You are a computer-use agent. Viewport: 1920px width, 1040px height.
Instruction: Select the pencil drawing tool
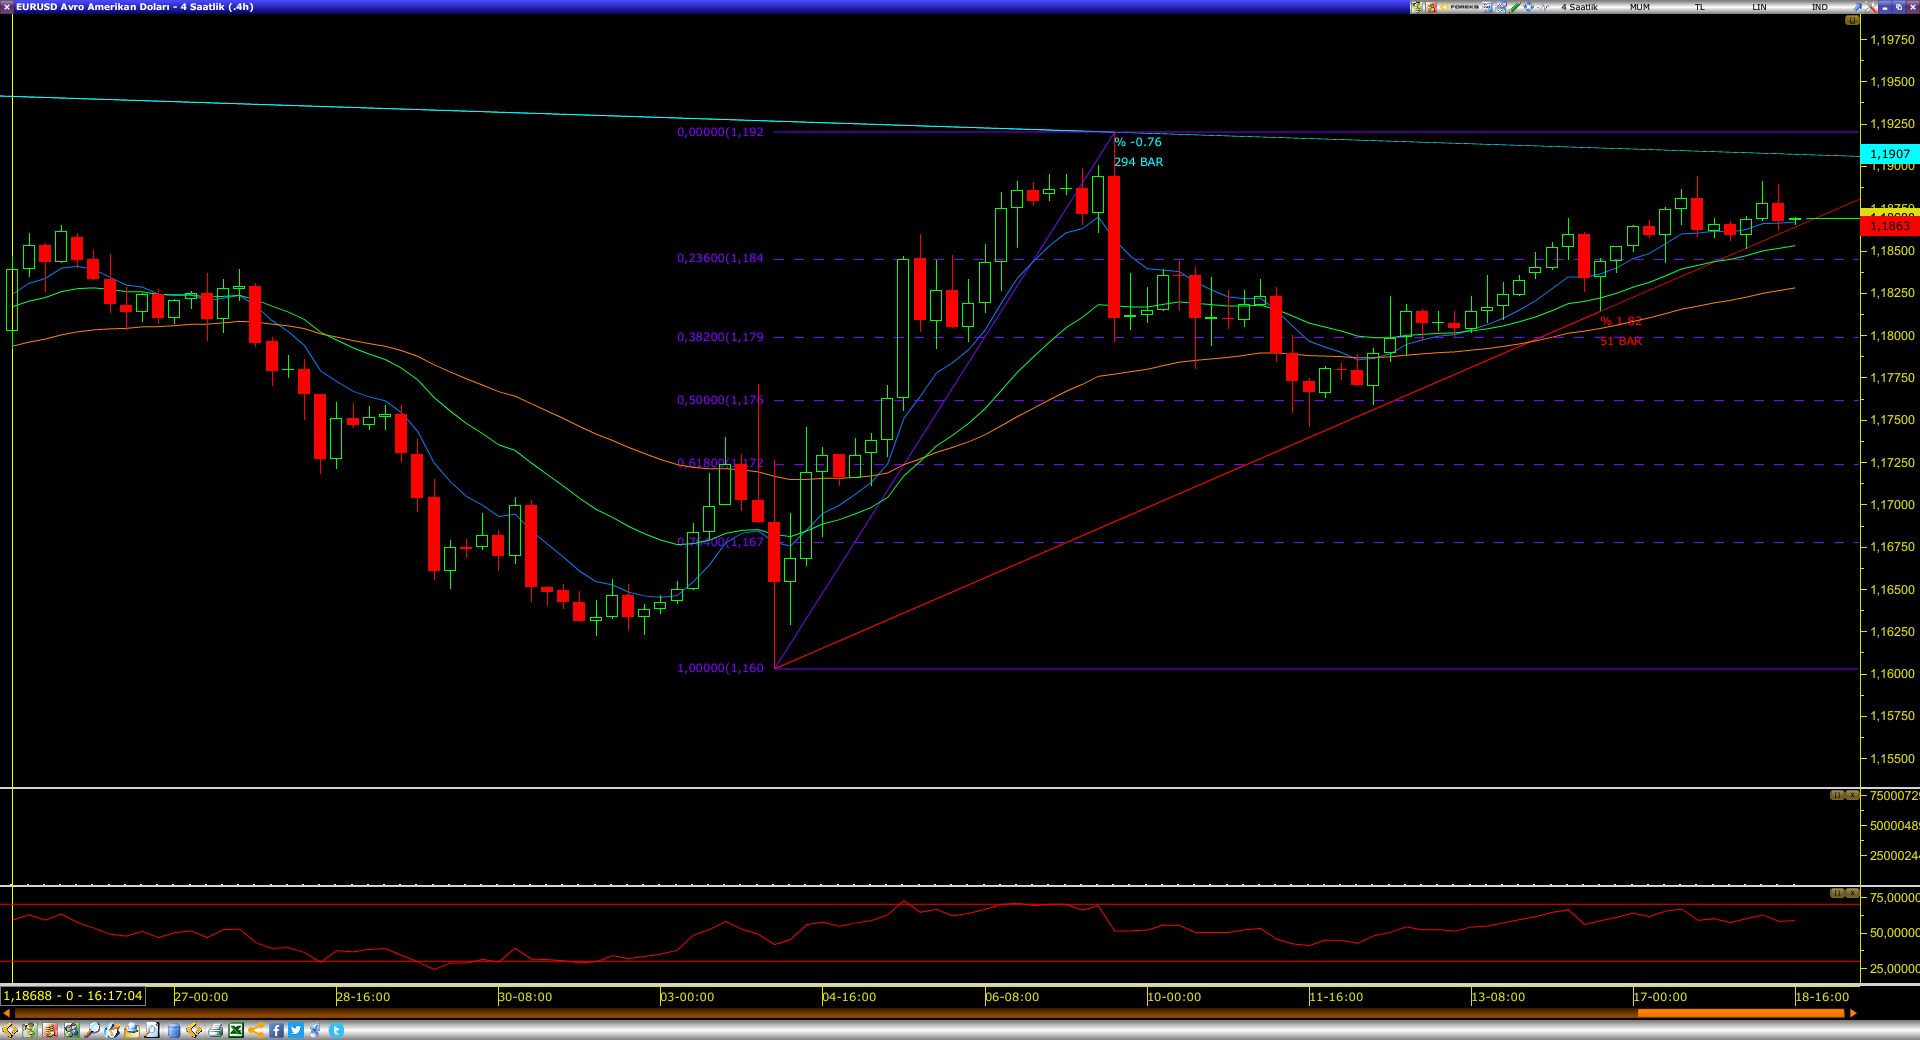1515,7
